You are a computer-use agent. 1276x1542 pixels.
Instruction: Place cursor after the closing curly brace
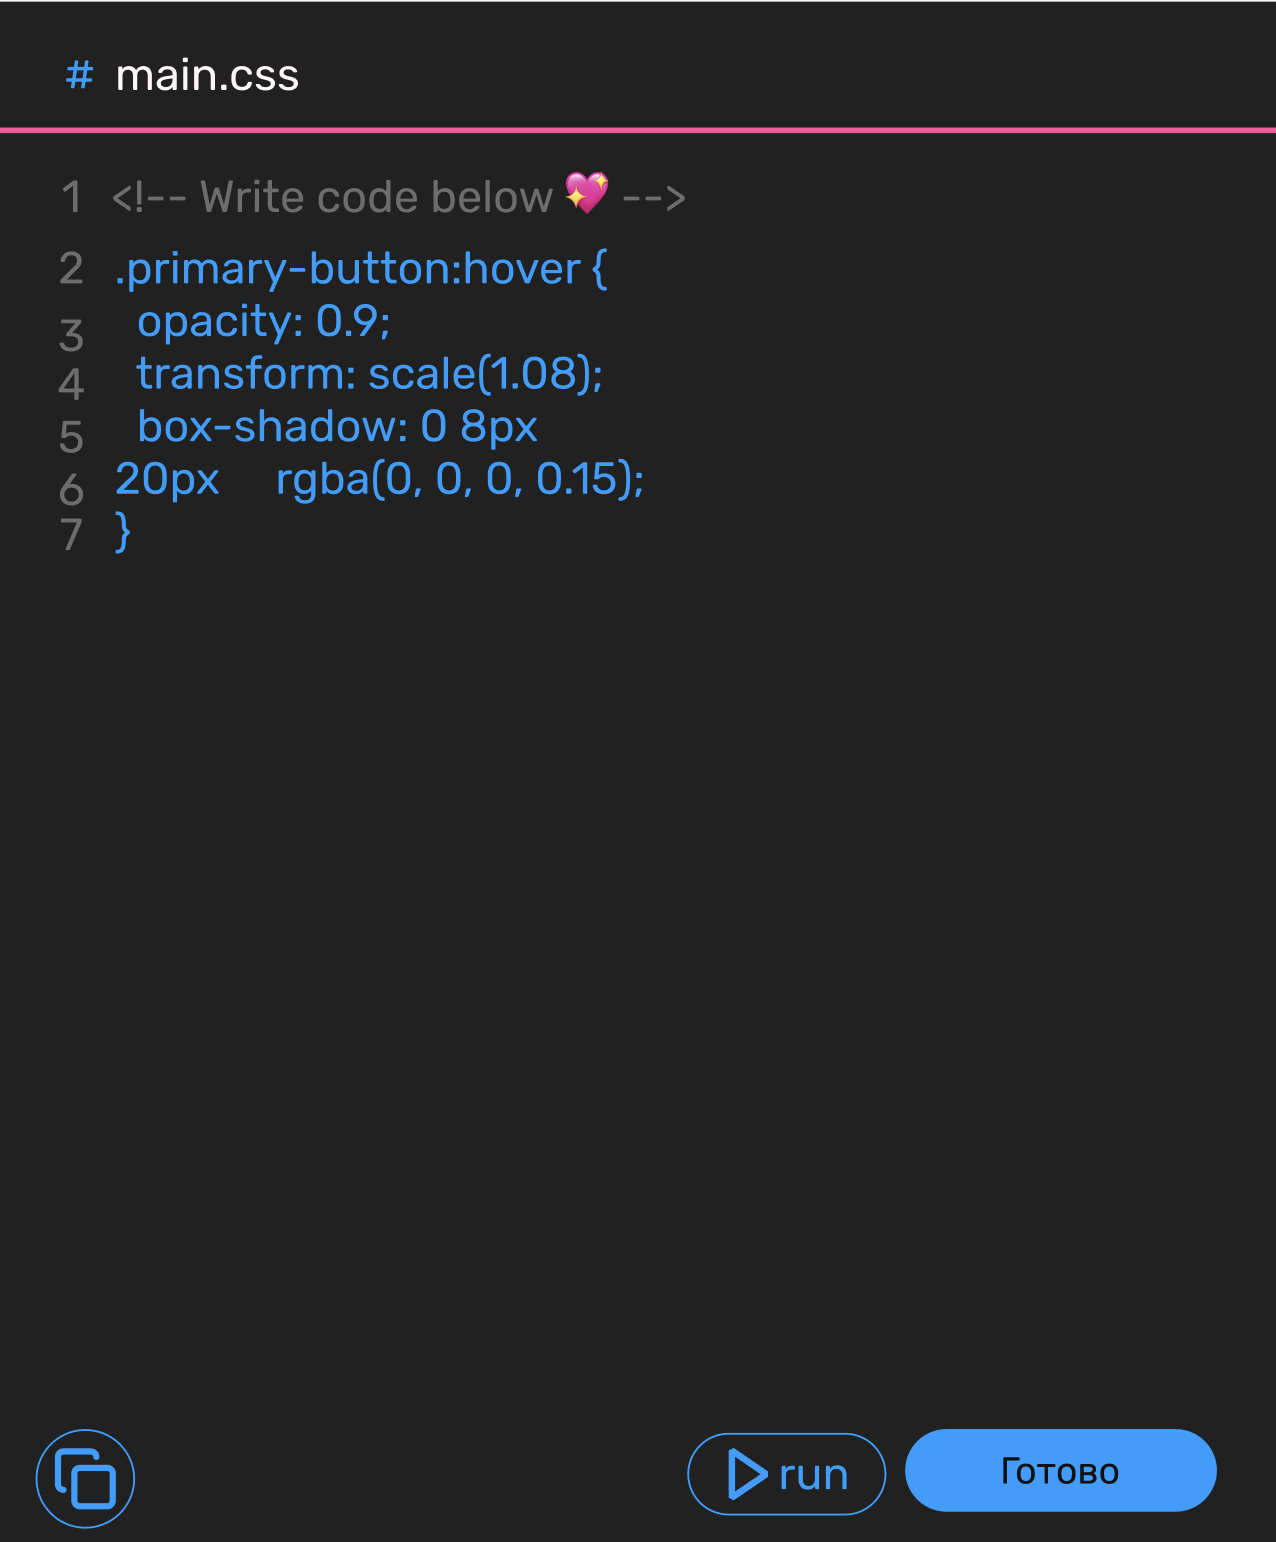136,532
